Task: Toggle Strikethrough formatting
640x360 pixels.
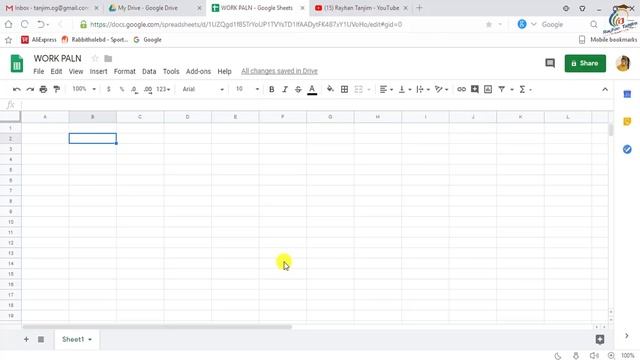Action: point(298,89)
